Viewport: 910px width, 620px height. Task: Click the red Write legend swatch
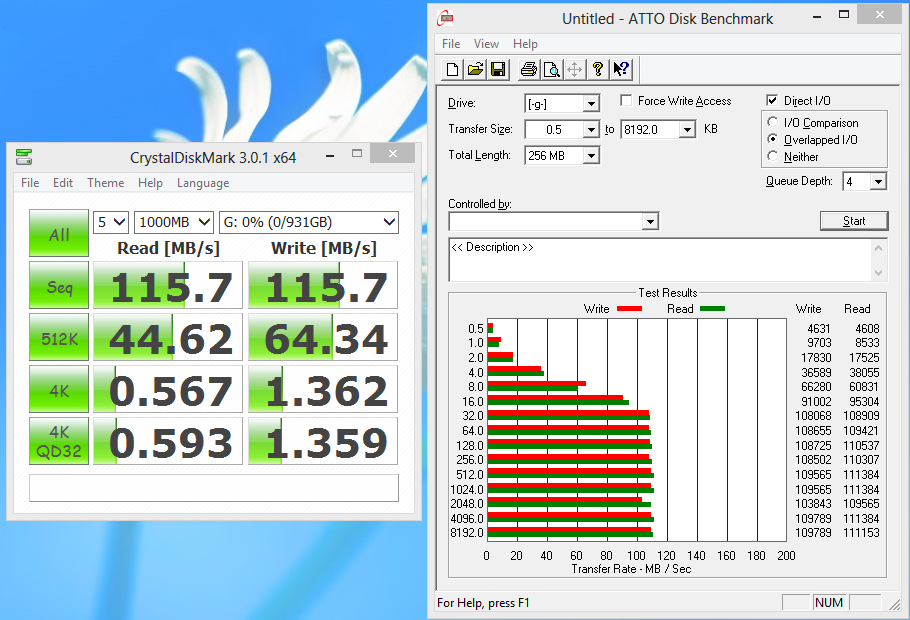coord(629,309)
